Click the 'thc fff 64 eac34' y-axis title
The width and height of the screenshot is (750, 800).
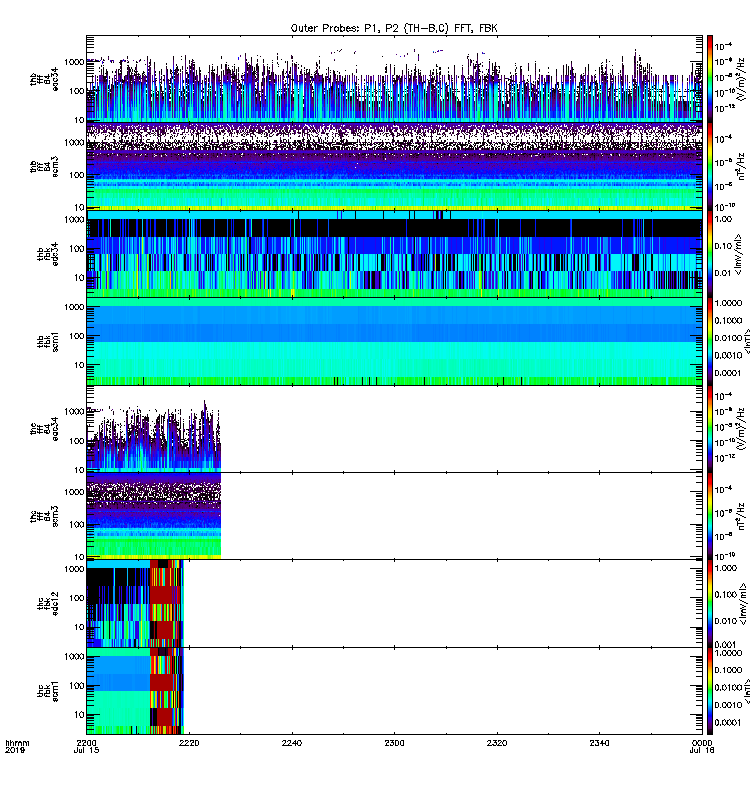tap(44, 429)
